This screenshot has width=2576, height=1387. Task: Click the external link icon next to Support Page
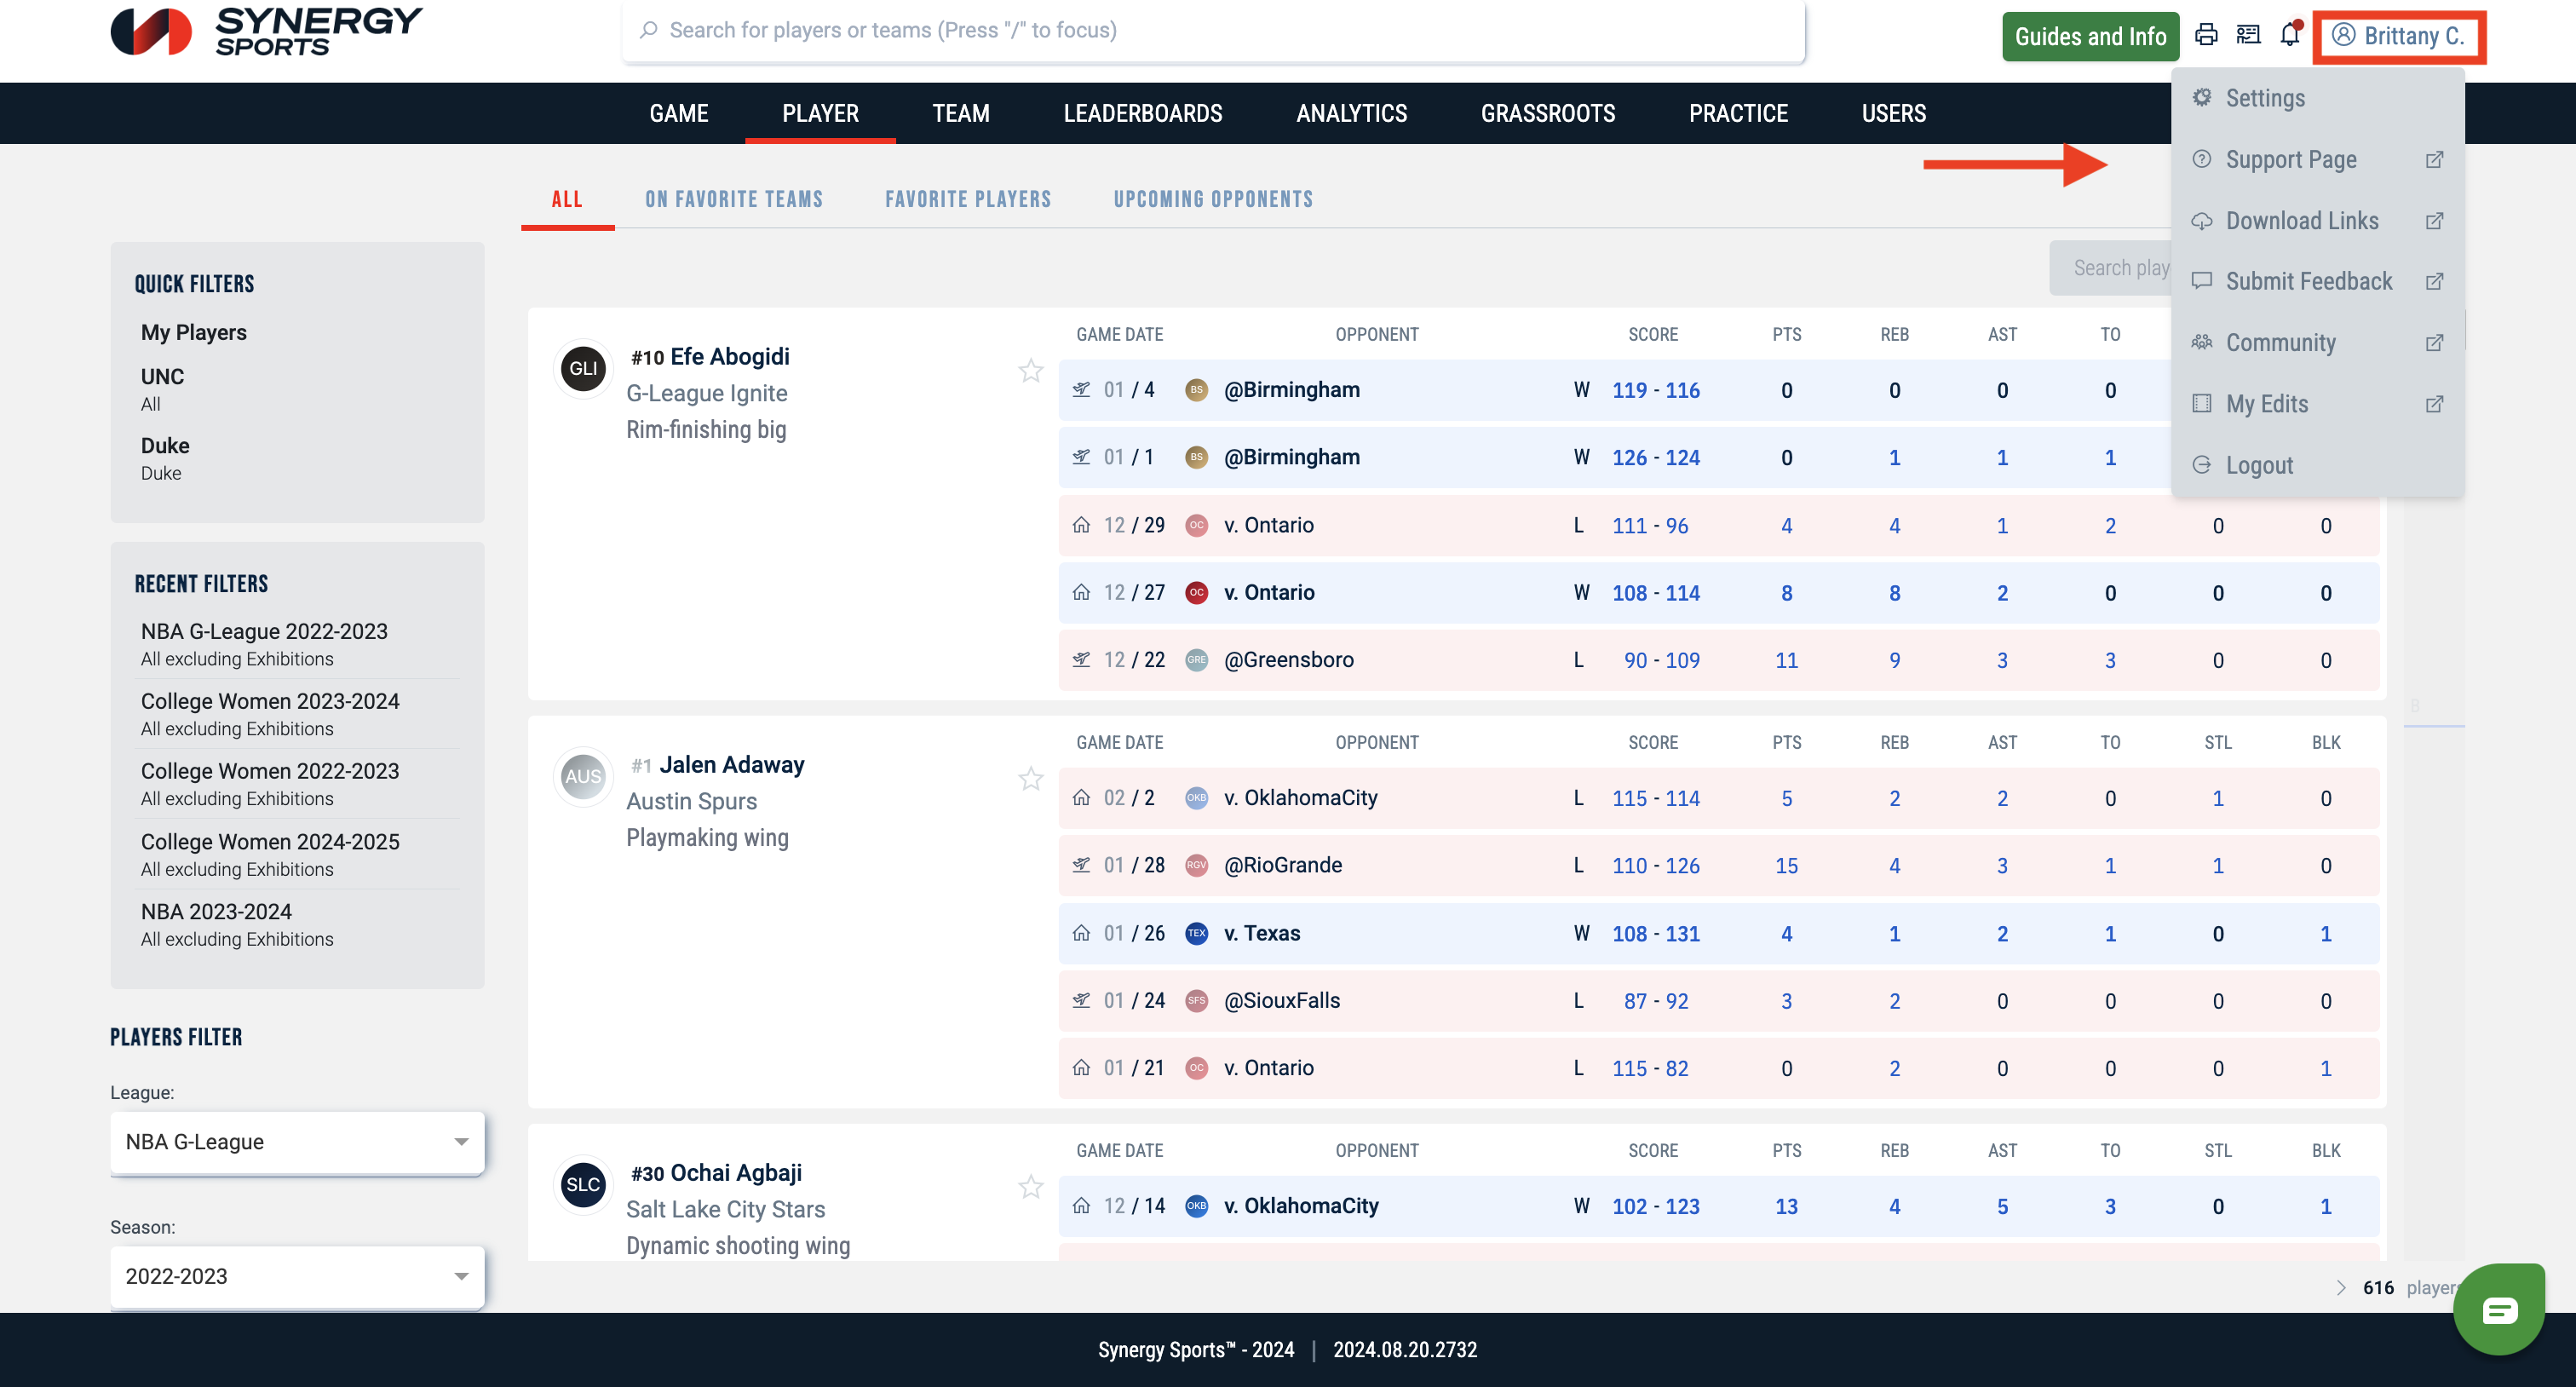[2434, 159]
